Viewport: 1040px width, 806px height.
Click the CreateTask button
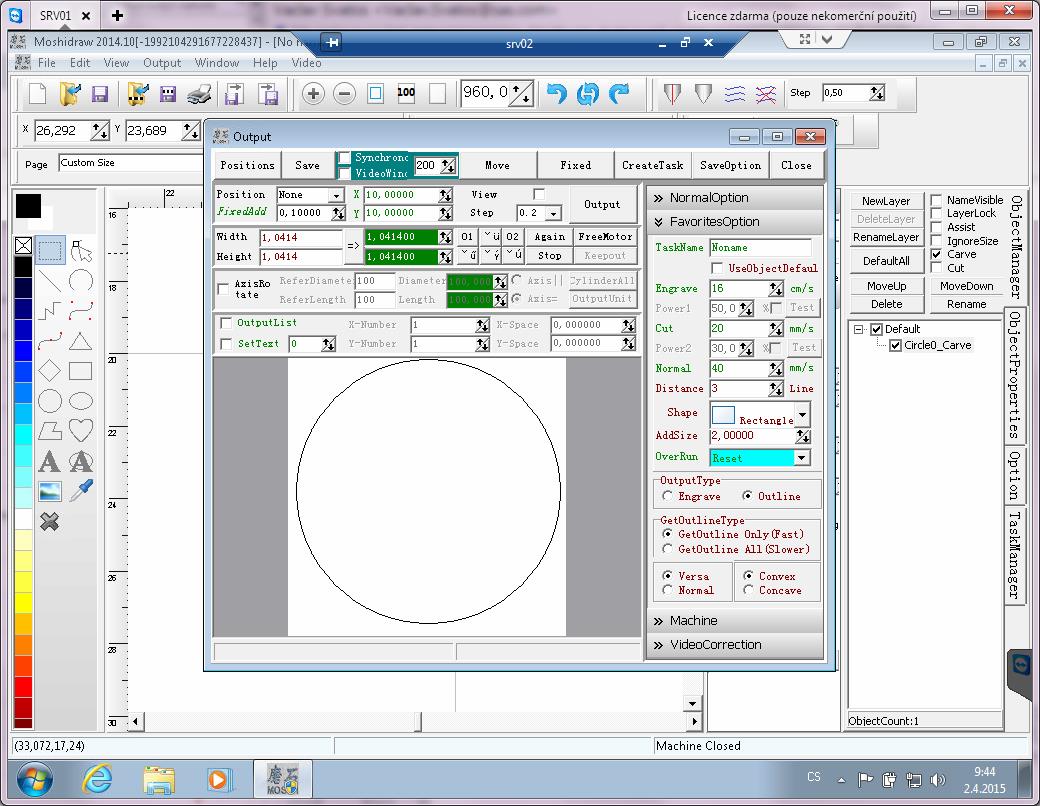[652, 165]
